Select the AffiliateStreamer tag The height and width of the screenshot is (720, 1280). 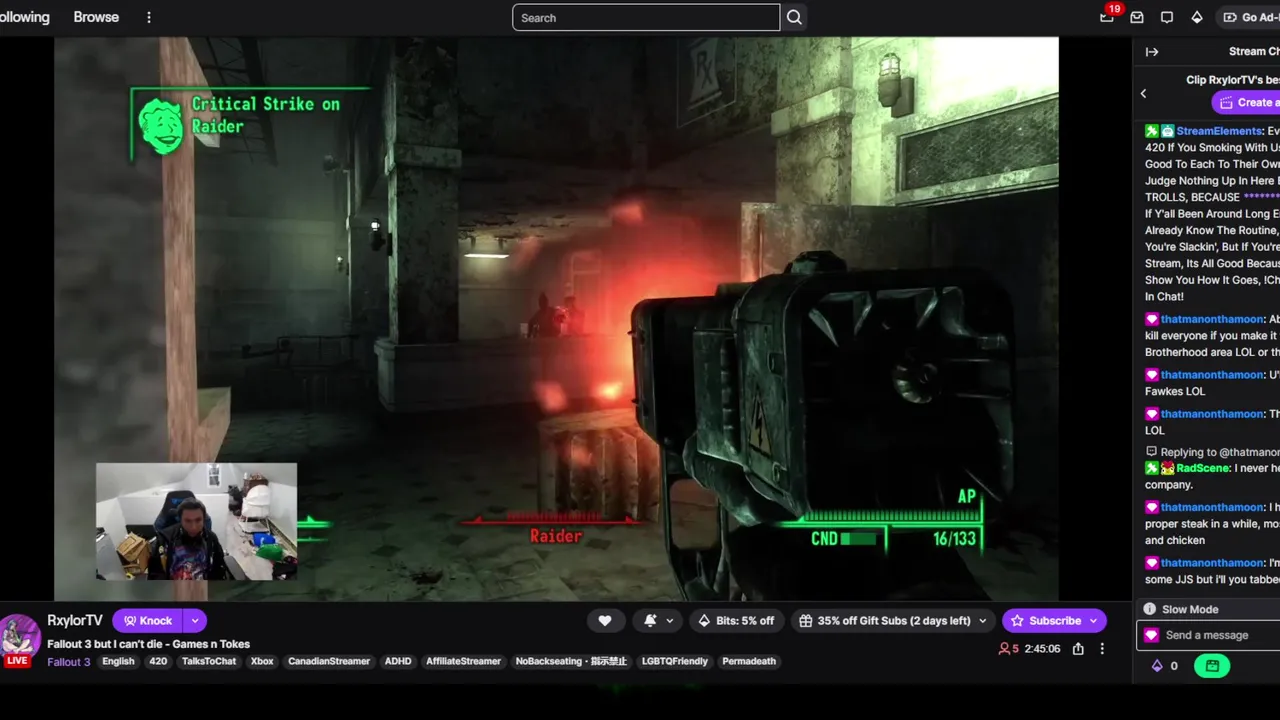pyautogui.click(x=463, y=662)
